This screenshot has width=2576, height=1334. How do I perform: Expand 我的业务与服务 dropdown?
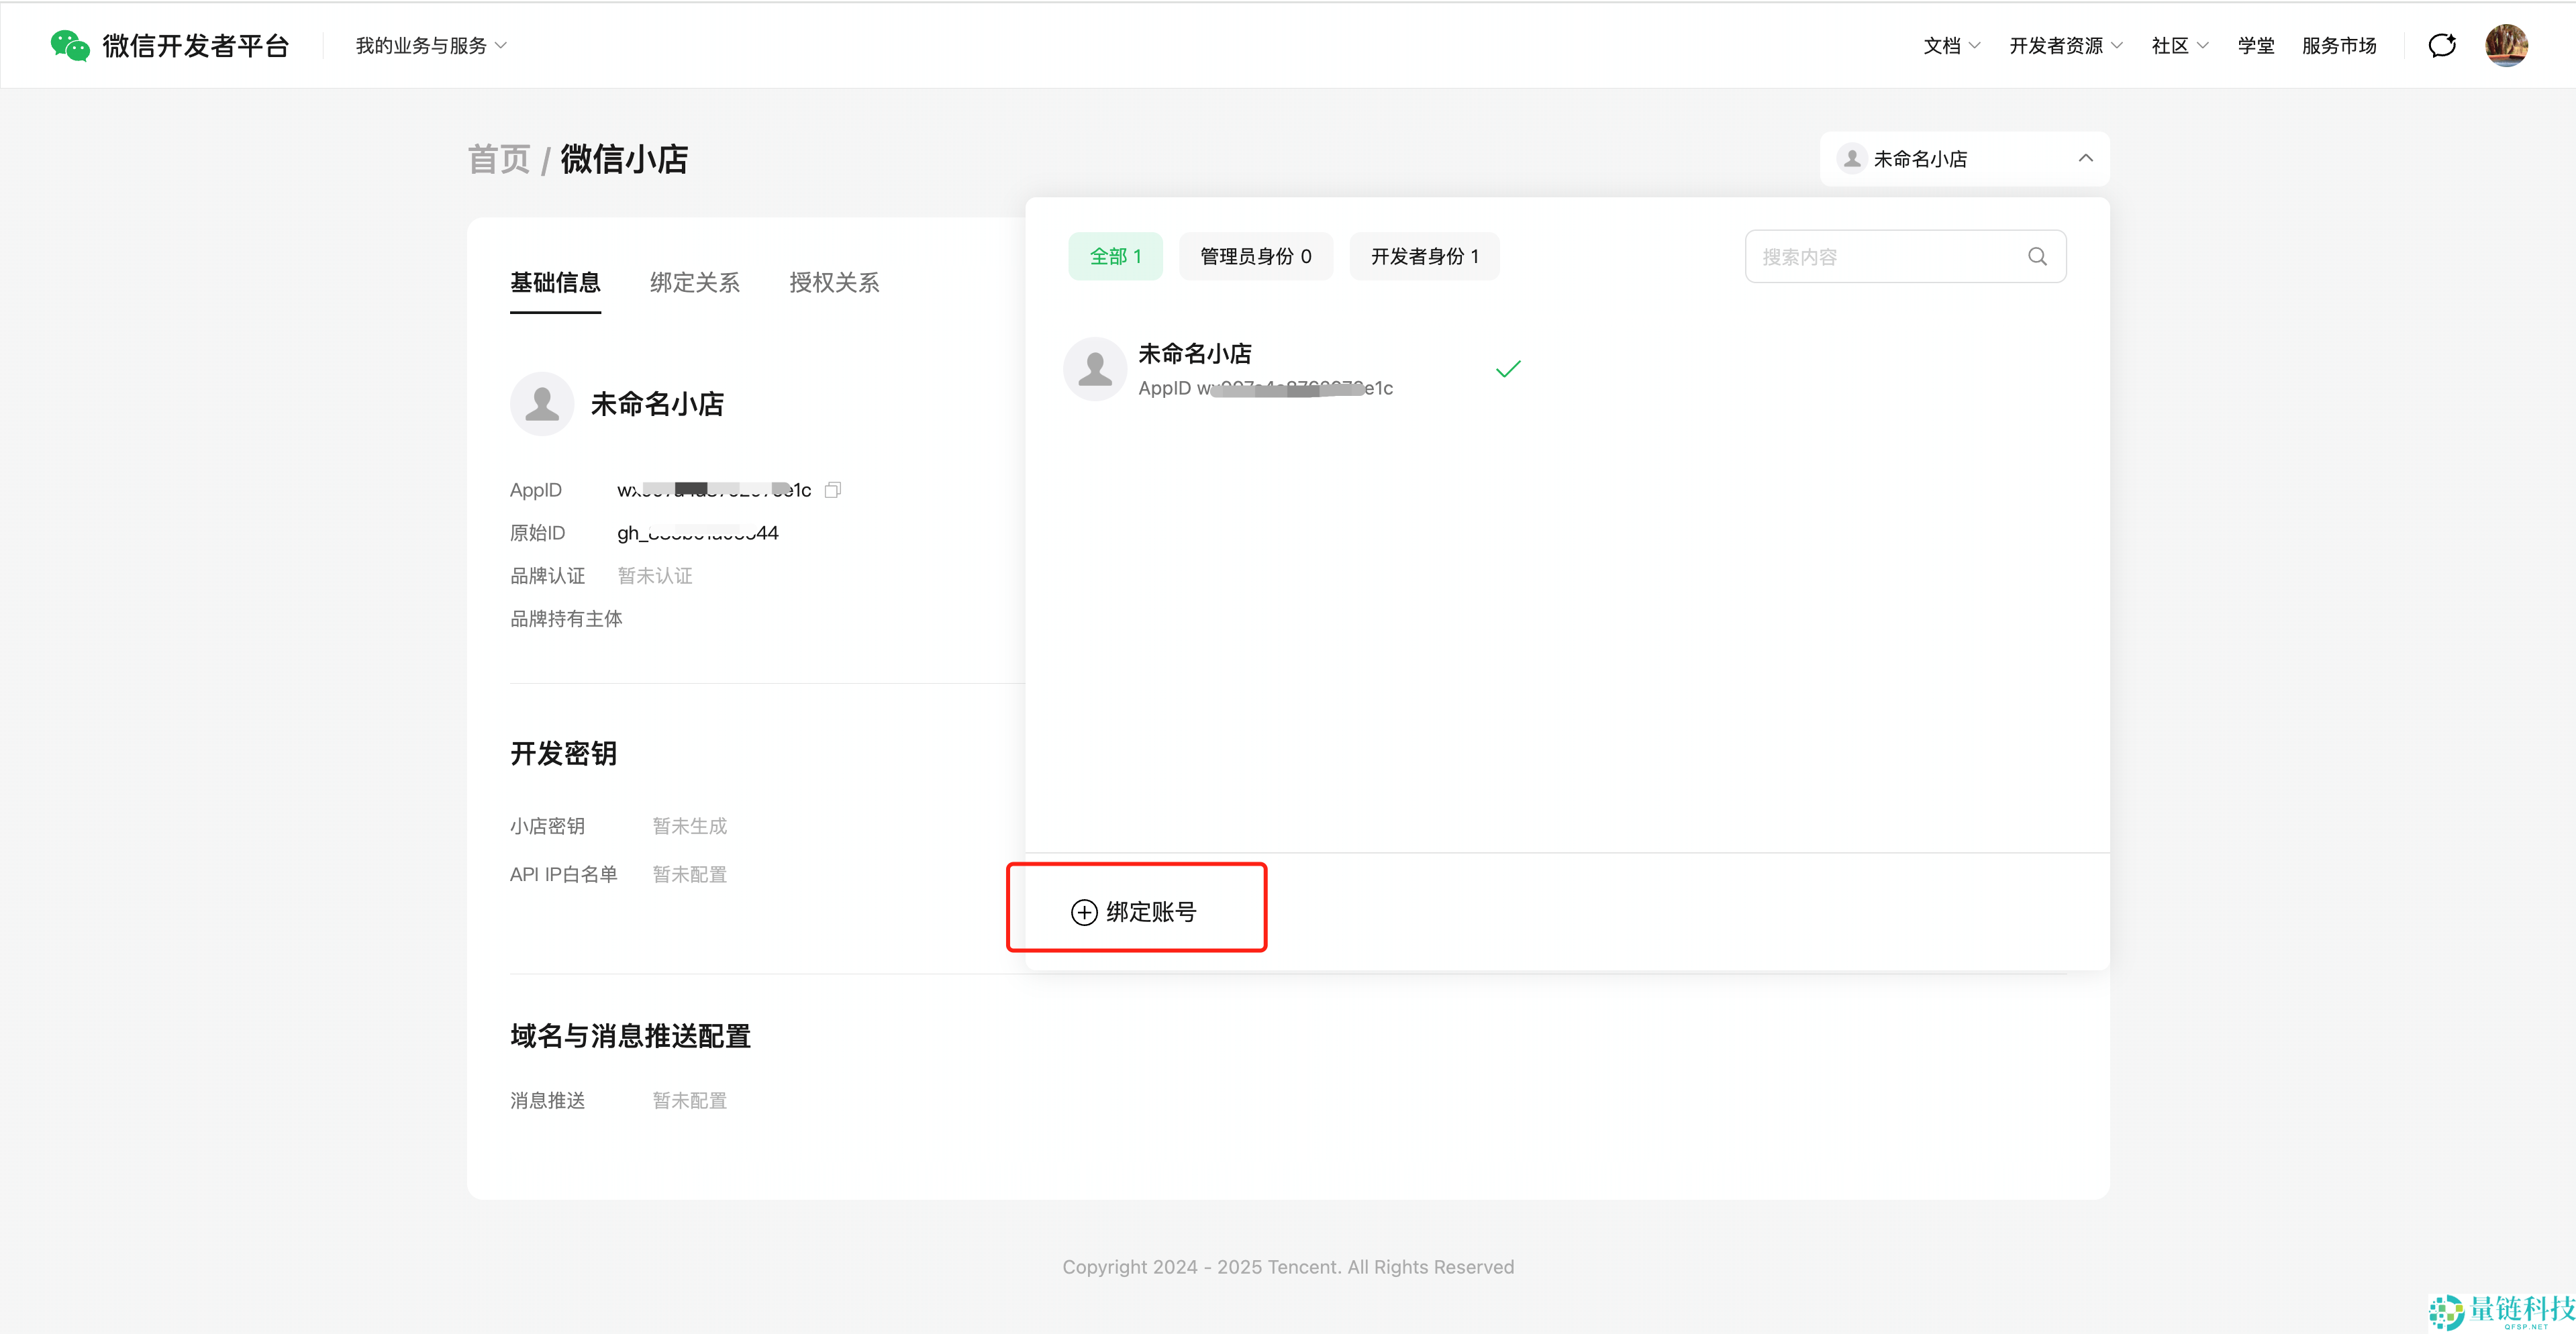pyautogui.click(x=431, y=46)
